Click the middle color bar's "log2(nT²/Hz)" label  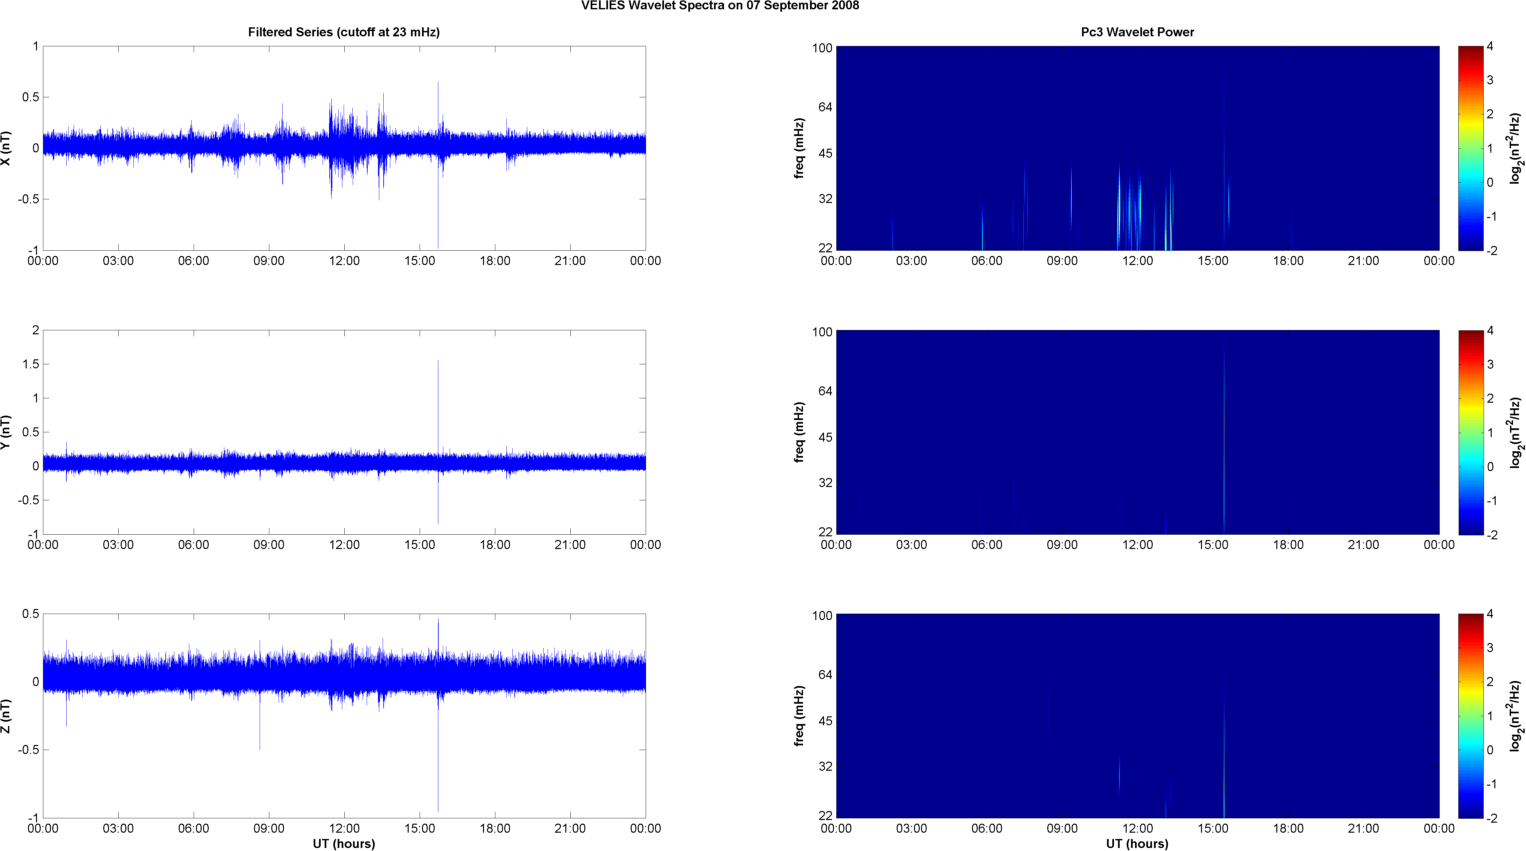1516,432
